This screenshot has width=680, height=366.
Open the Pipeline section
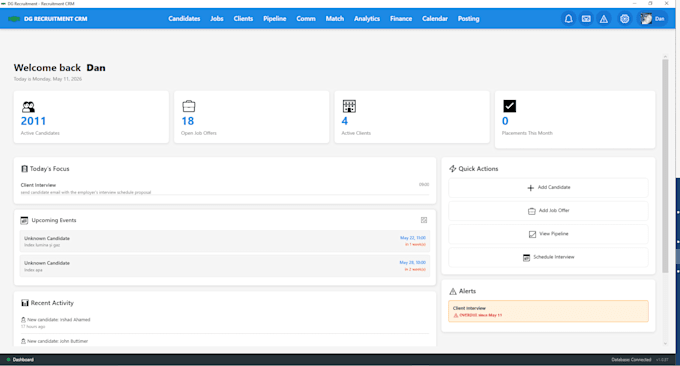click(275, 19)
